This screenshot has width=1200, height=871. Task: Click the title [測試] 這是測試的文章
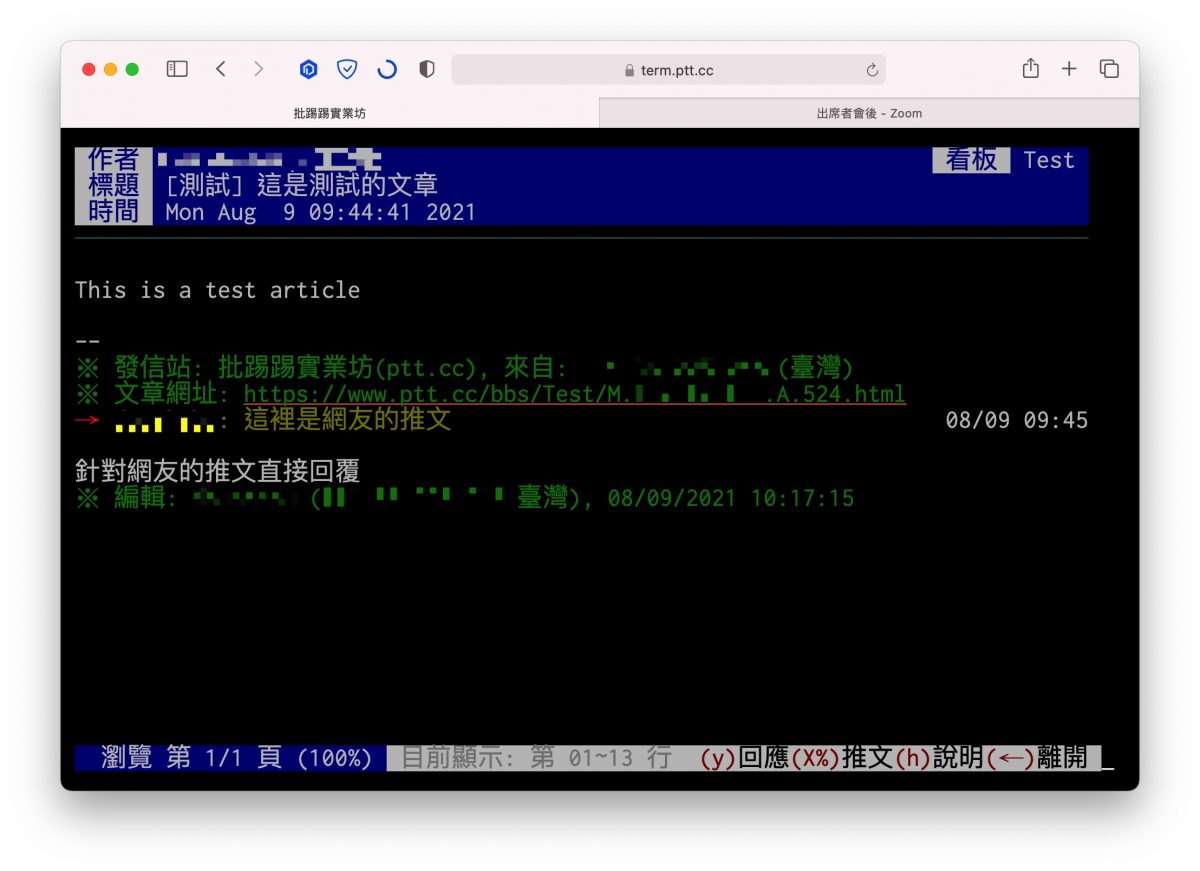302,186
